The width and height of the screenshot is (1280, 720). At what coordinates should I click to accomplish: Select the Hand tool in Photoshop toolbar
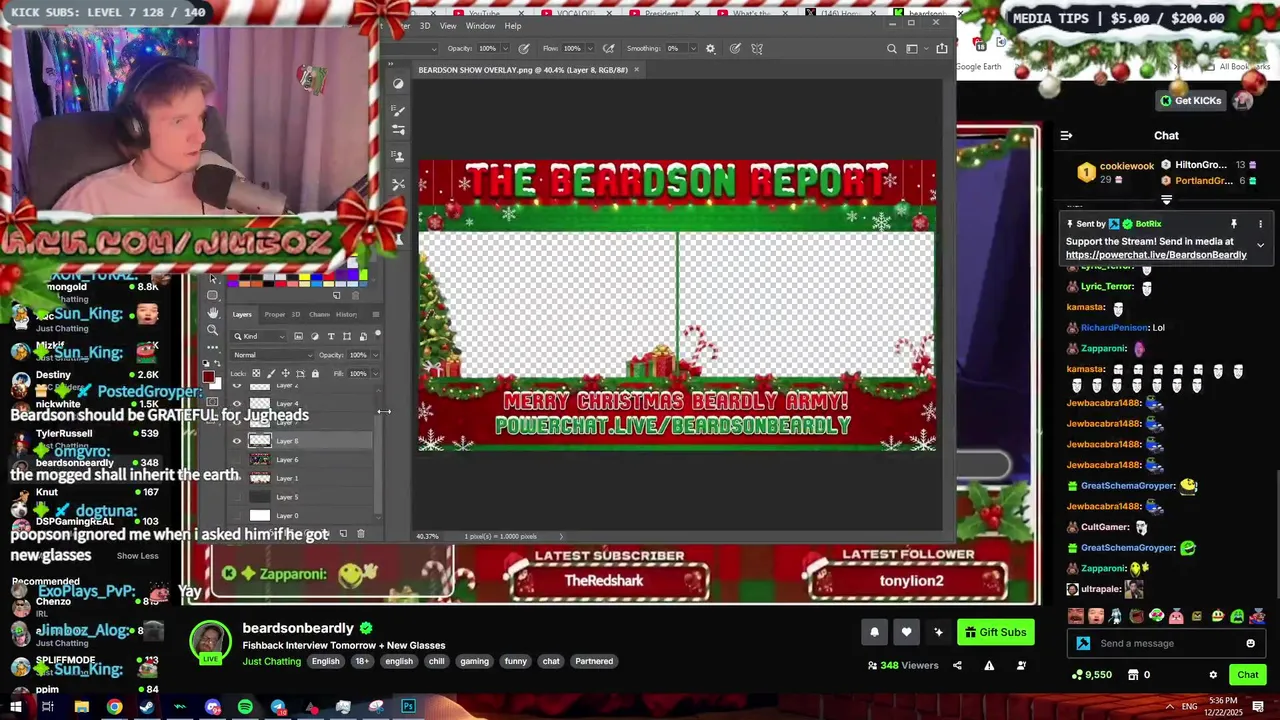pos(213,312)
